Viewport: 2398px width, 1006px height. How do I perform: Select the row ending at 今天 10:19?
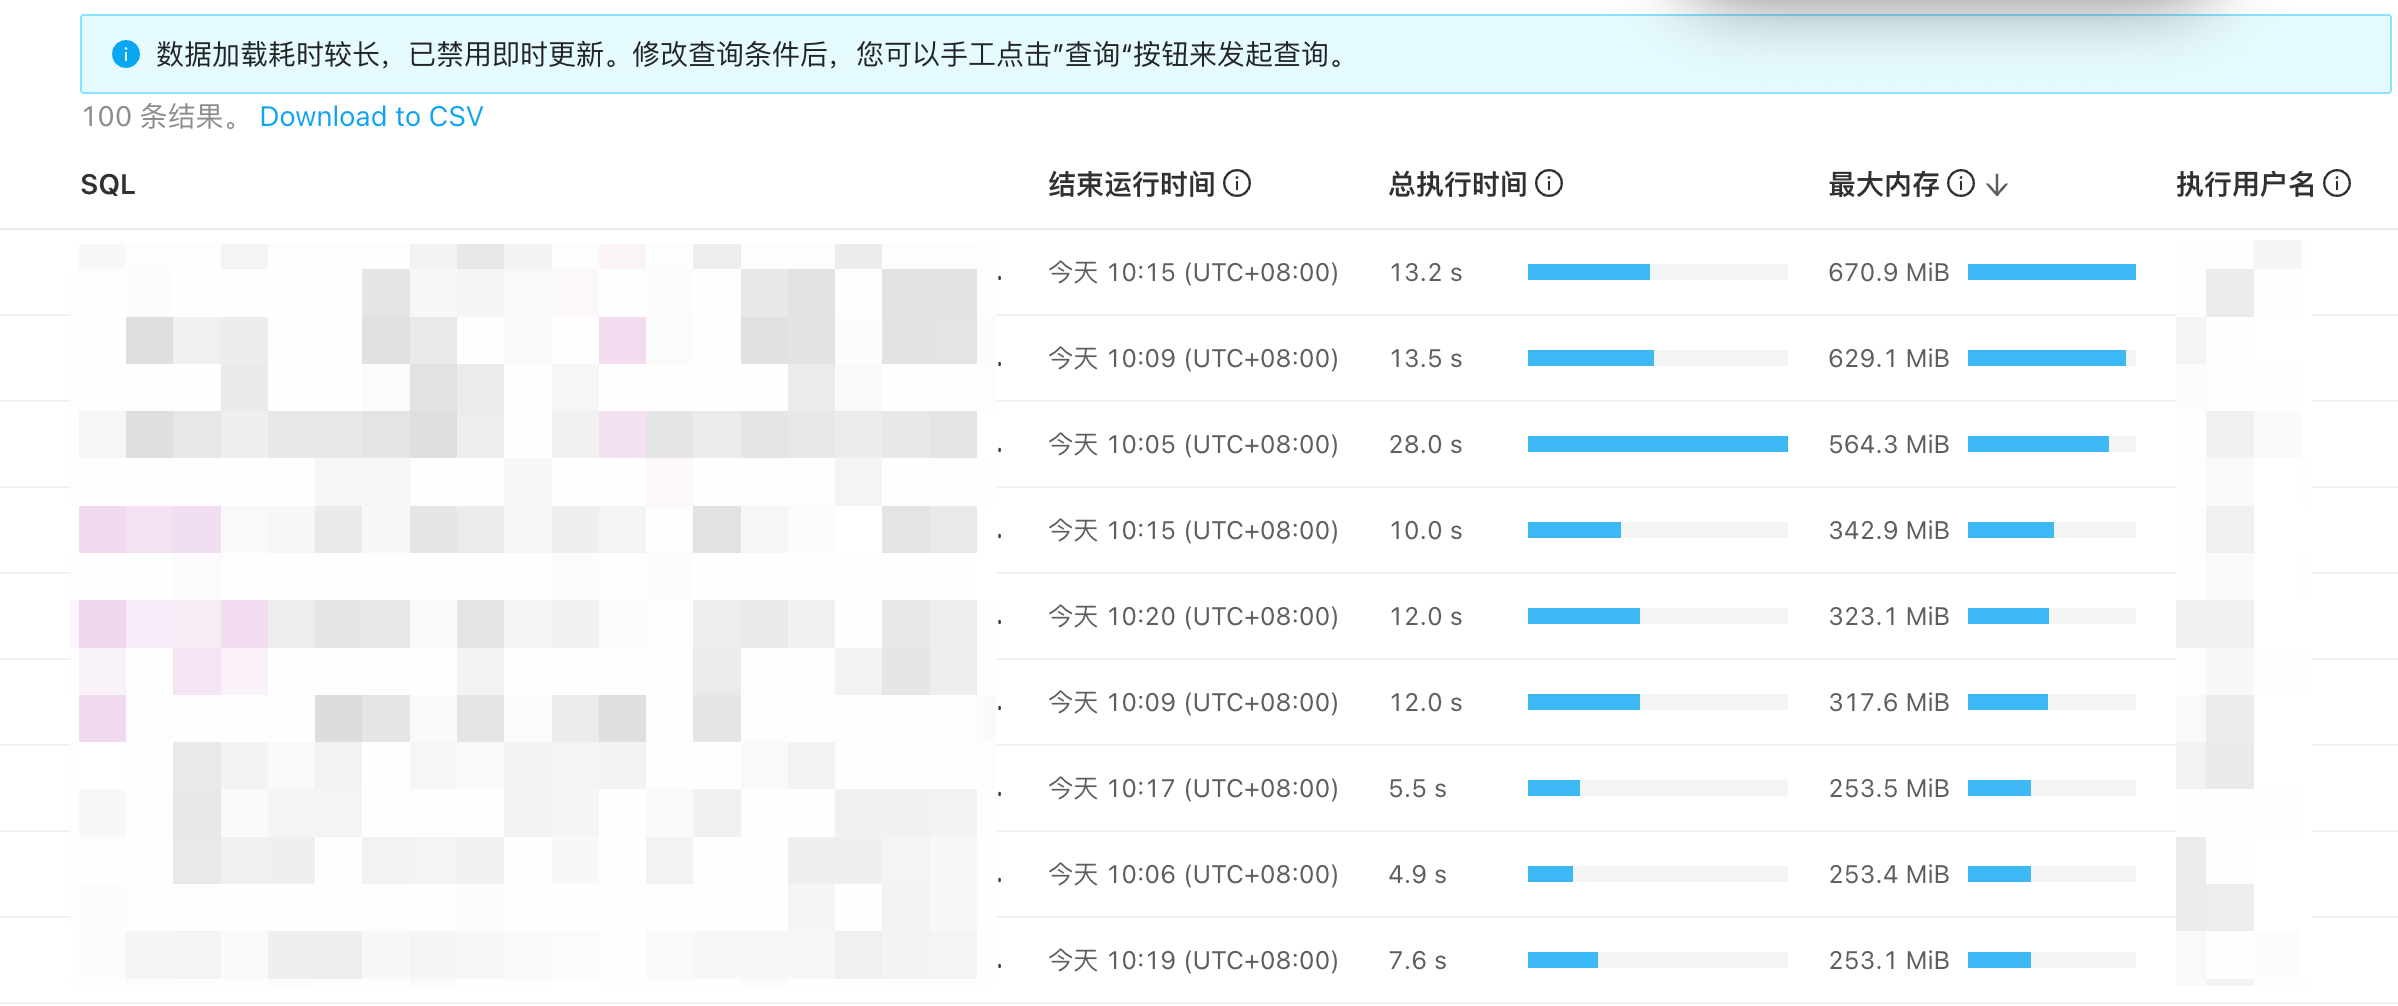tap(1192, 960)
